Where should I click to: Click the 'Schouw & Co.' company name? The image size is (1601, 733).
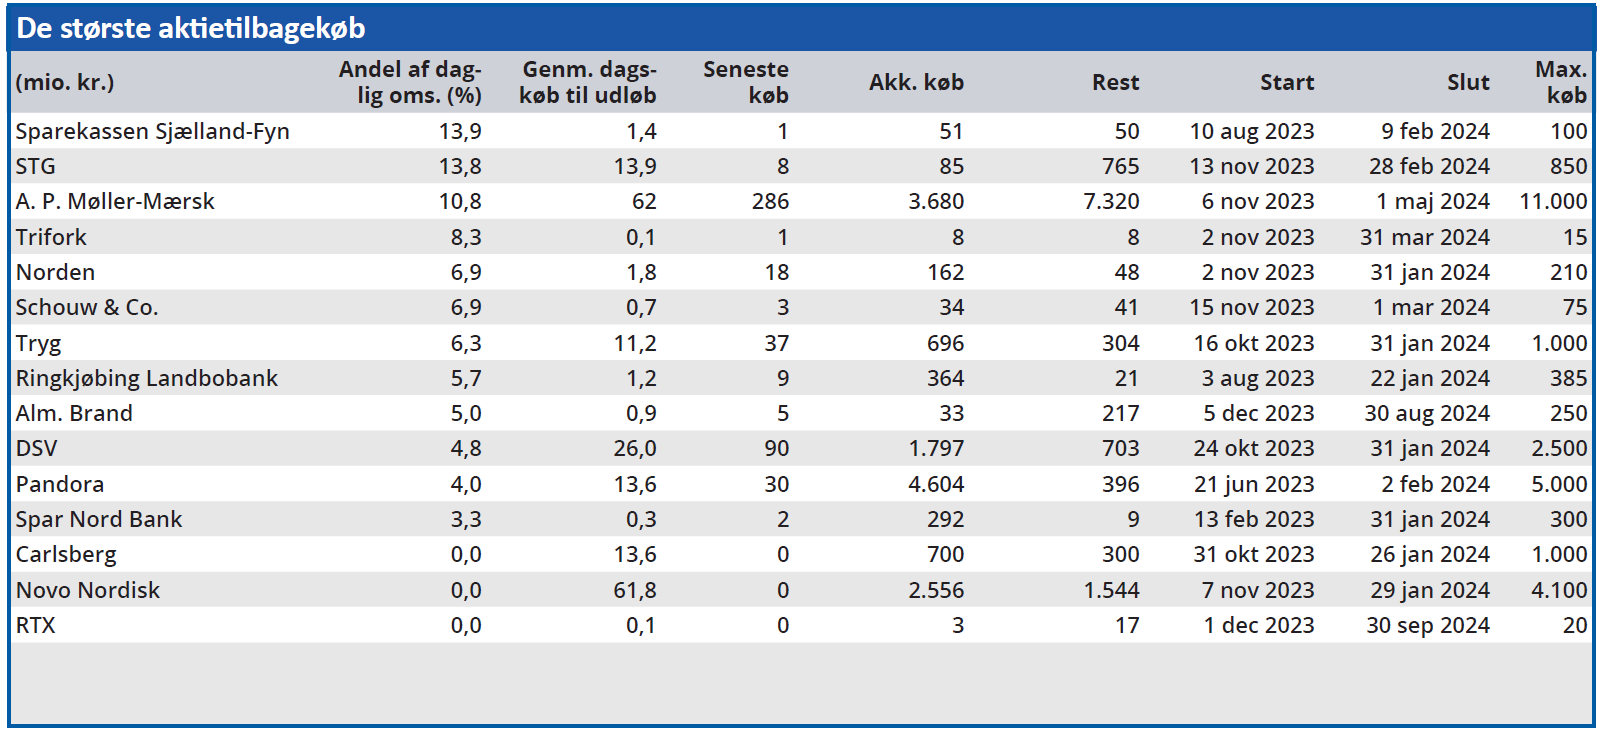87,308
